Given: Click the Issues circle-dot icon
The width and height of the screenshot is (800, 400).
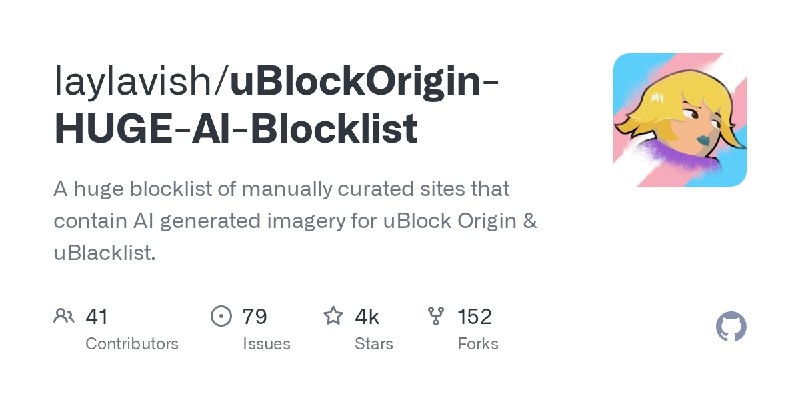Looking at the screenshot, I should coord(222,317).
